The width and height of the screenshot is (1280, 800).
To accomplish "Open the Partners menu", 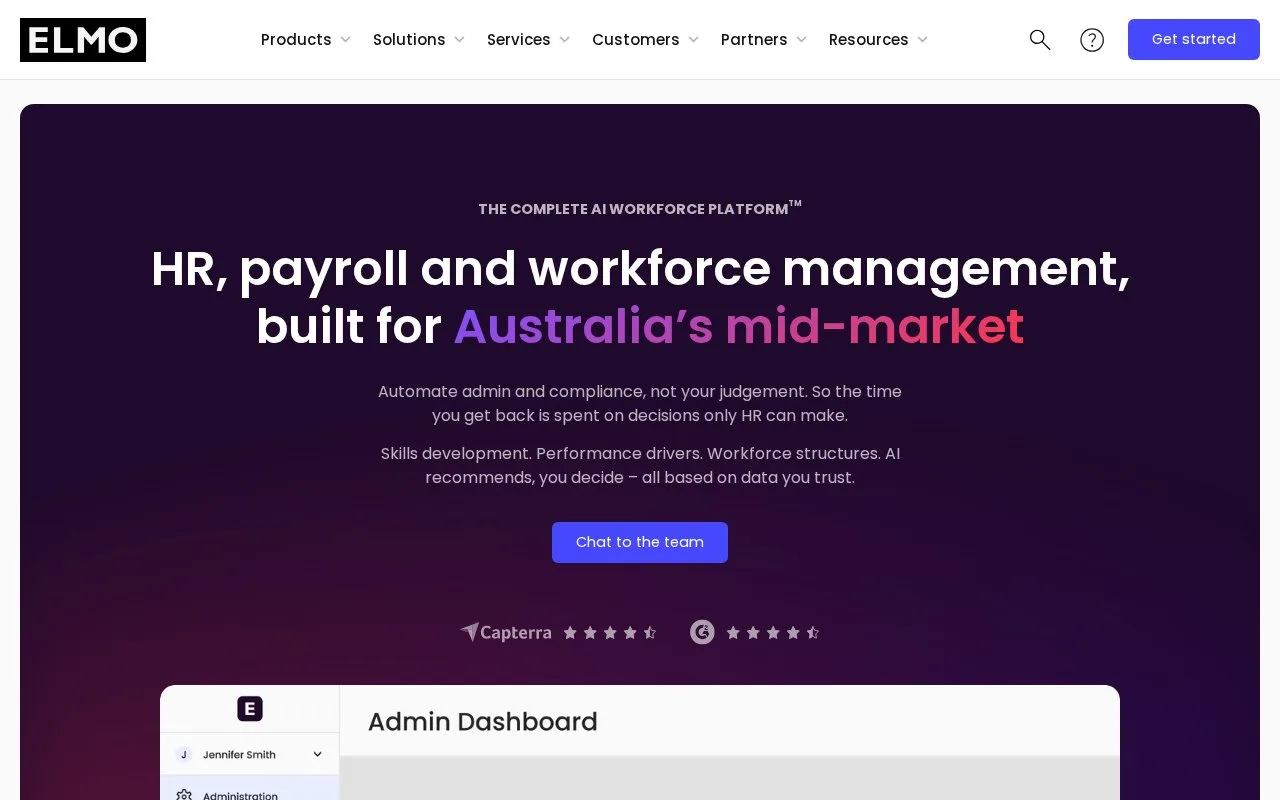I will click(x=764, y=40).
